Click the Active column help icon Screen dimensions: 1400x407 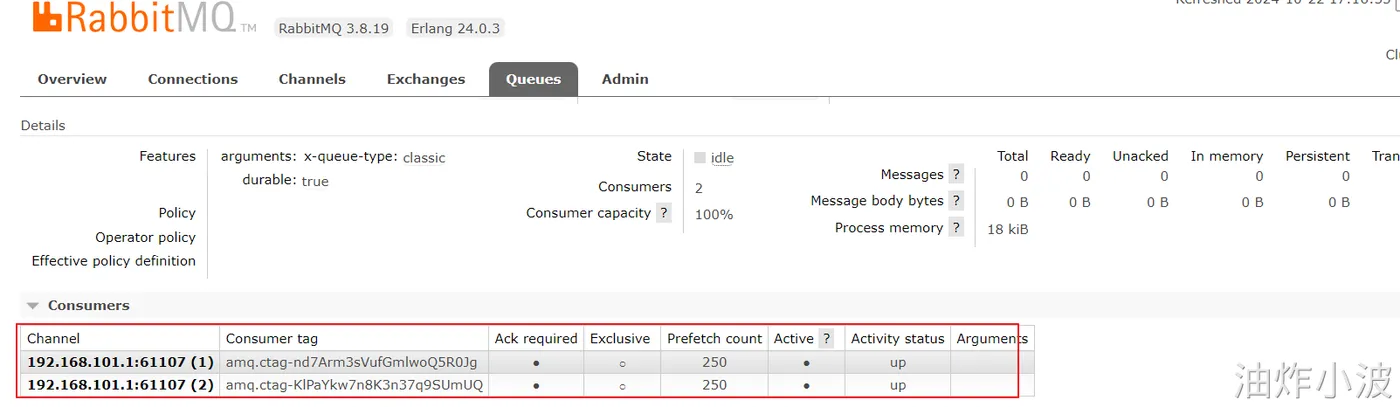(826, 339)
